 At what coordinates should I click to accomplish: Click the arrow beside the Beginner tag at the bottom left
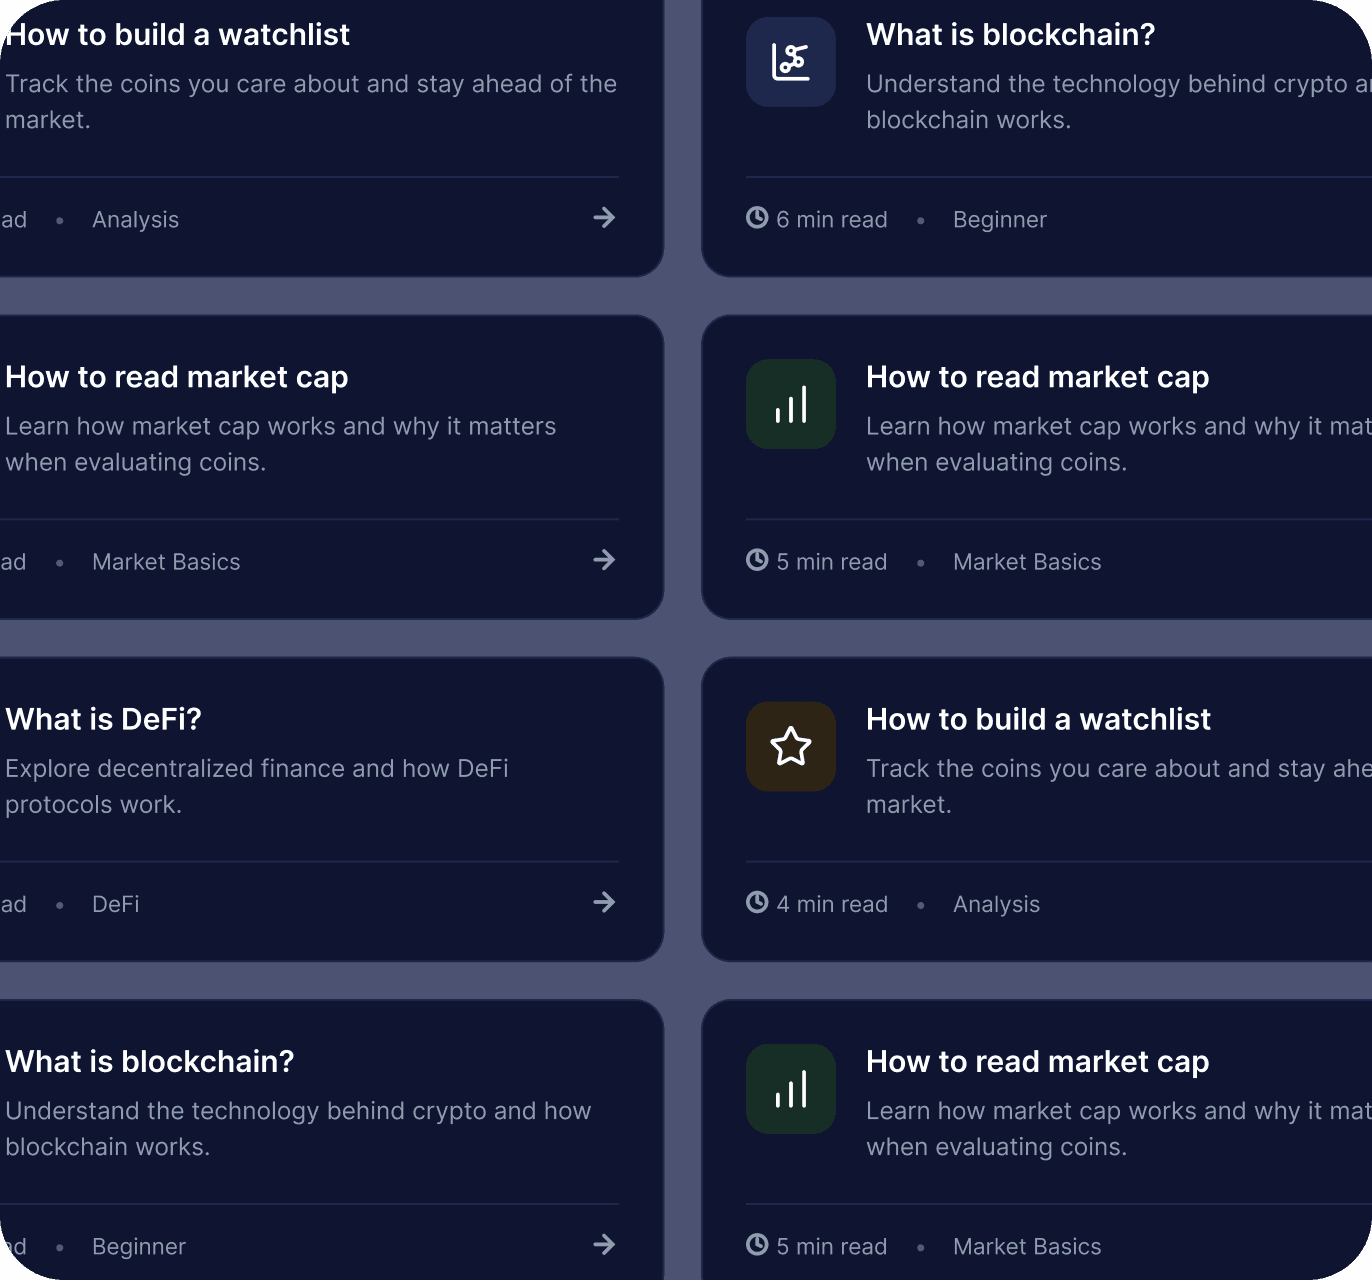coord(604,1245)
